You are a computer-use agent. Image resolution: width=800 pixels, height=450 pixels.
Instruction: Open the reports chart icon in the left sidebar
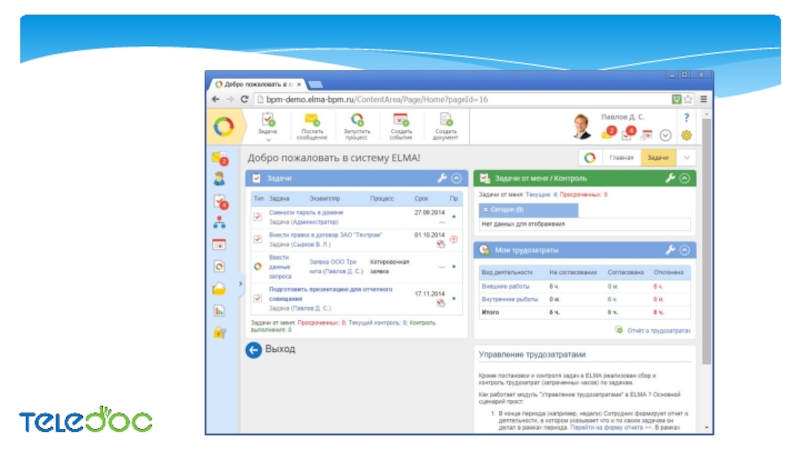click(219, 310)
